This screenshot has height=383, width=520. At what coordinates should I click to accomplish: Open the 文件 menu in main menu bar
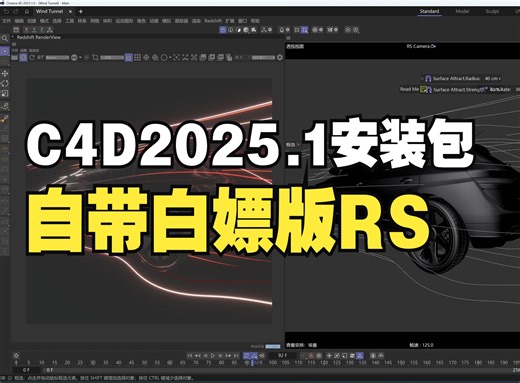(7, 21)
